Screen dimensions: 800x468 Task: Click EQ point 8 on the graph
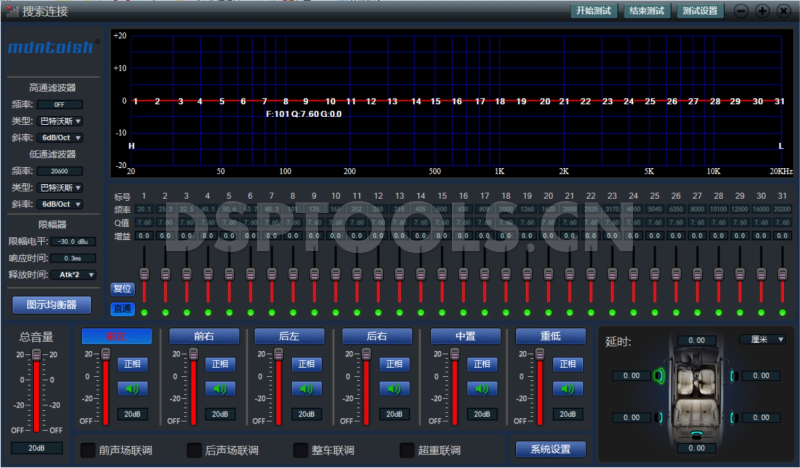[286, 101]
